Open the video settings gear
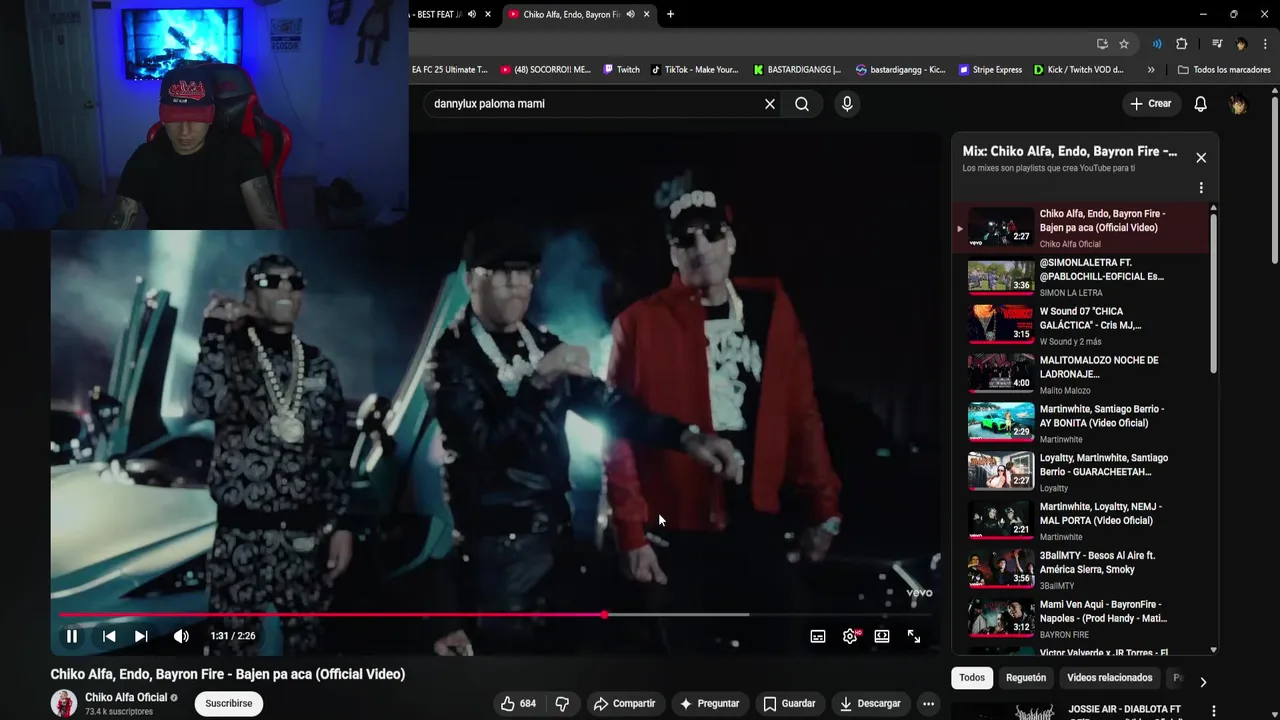 [850, 636]
